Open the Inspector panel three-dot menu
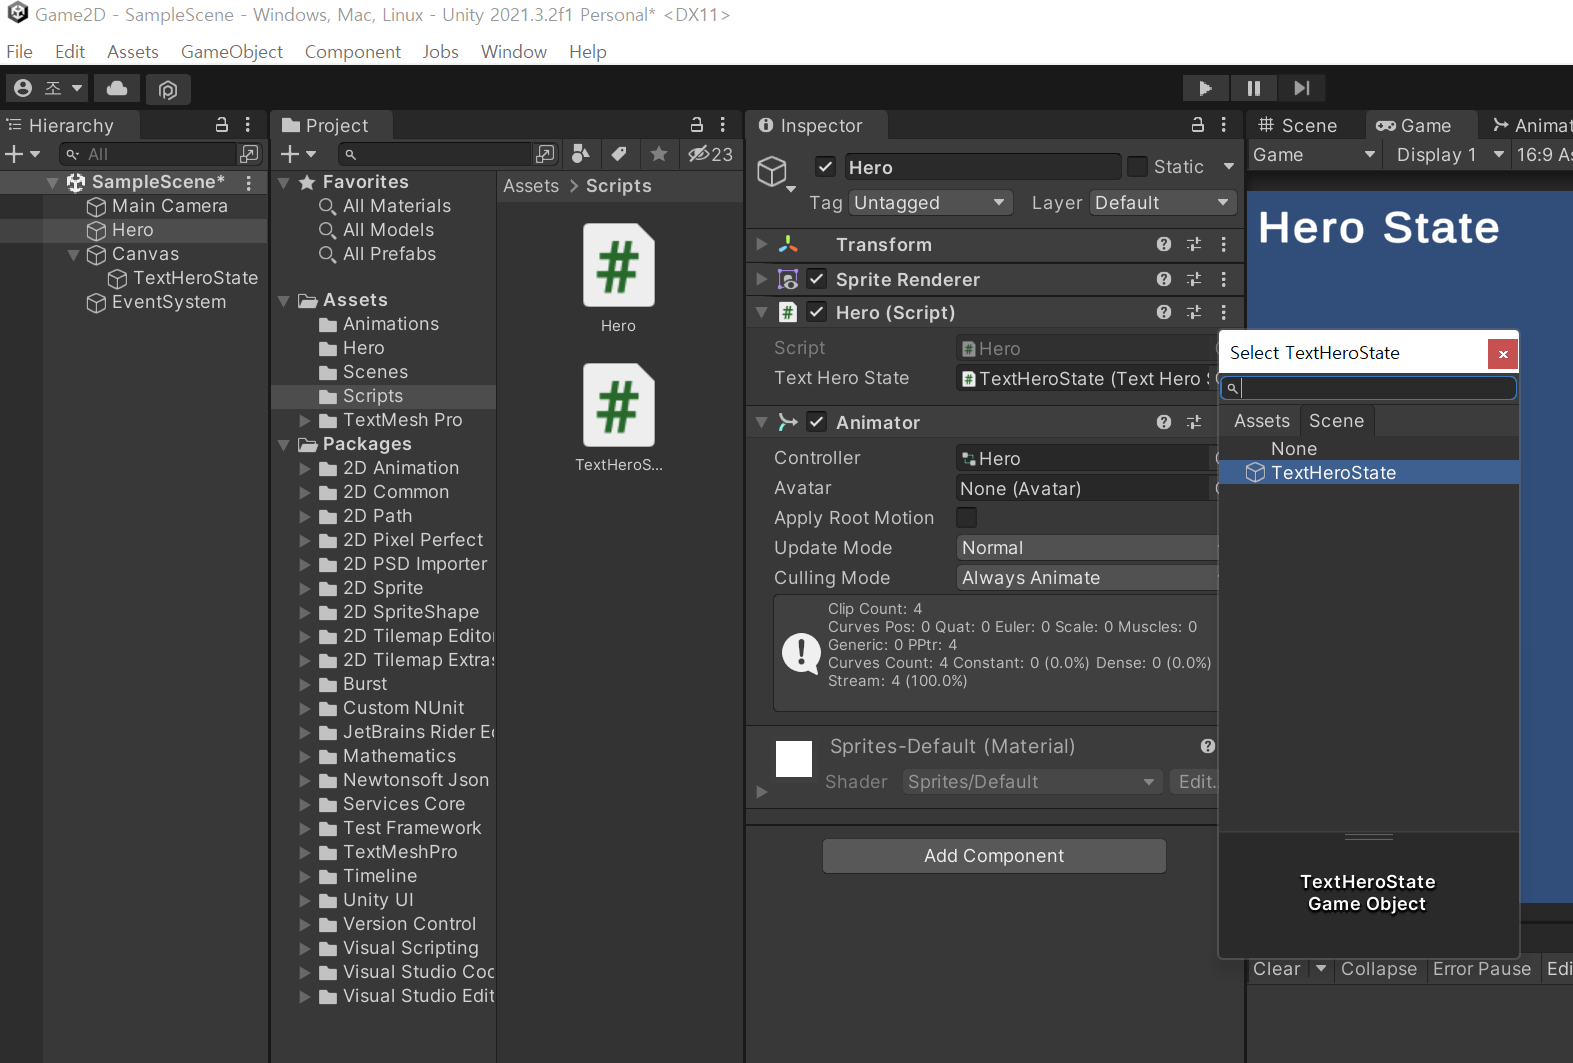 pos(1224,125)
